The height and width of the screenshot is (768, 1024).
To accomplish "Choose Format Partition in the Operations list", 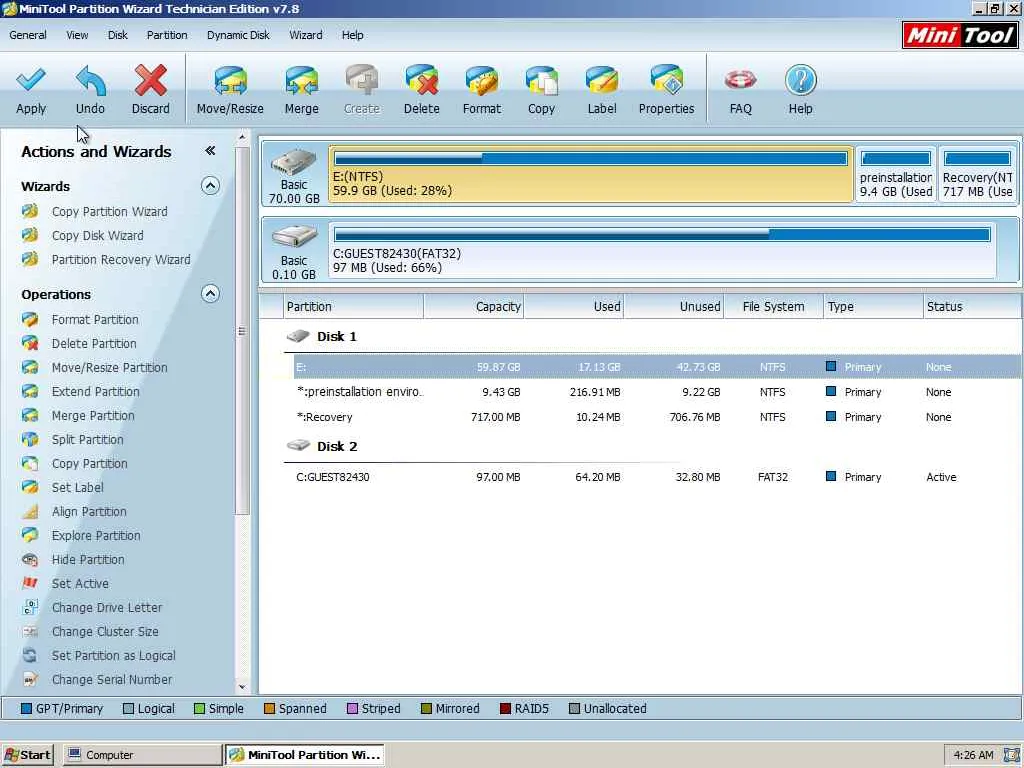I will pos(95,320).
